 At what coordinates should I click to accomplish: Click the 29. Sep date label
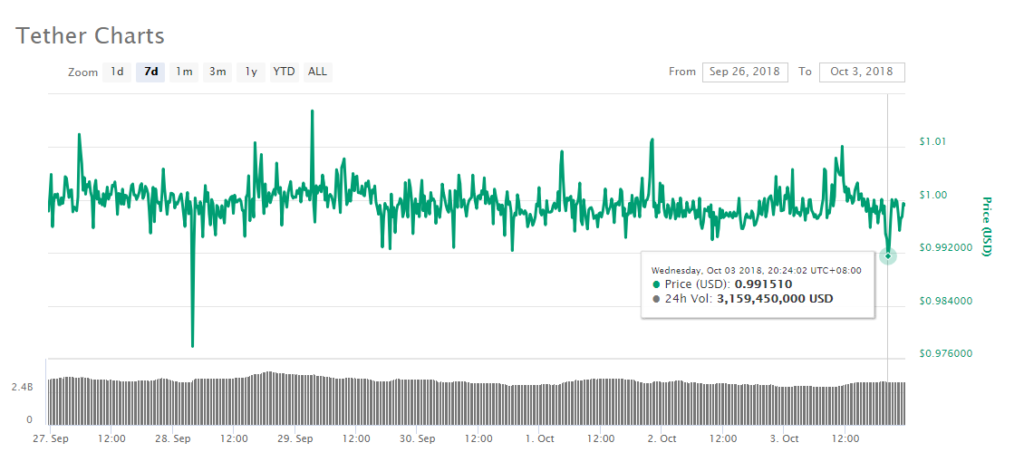[x=295, y=438]
